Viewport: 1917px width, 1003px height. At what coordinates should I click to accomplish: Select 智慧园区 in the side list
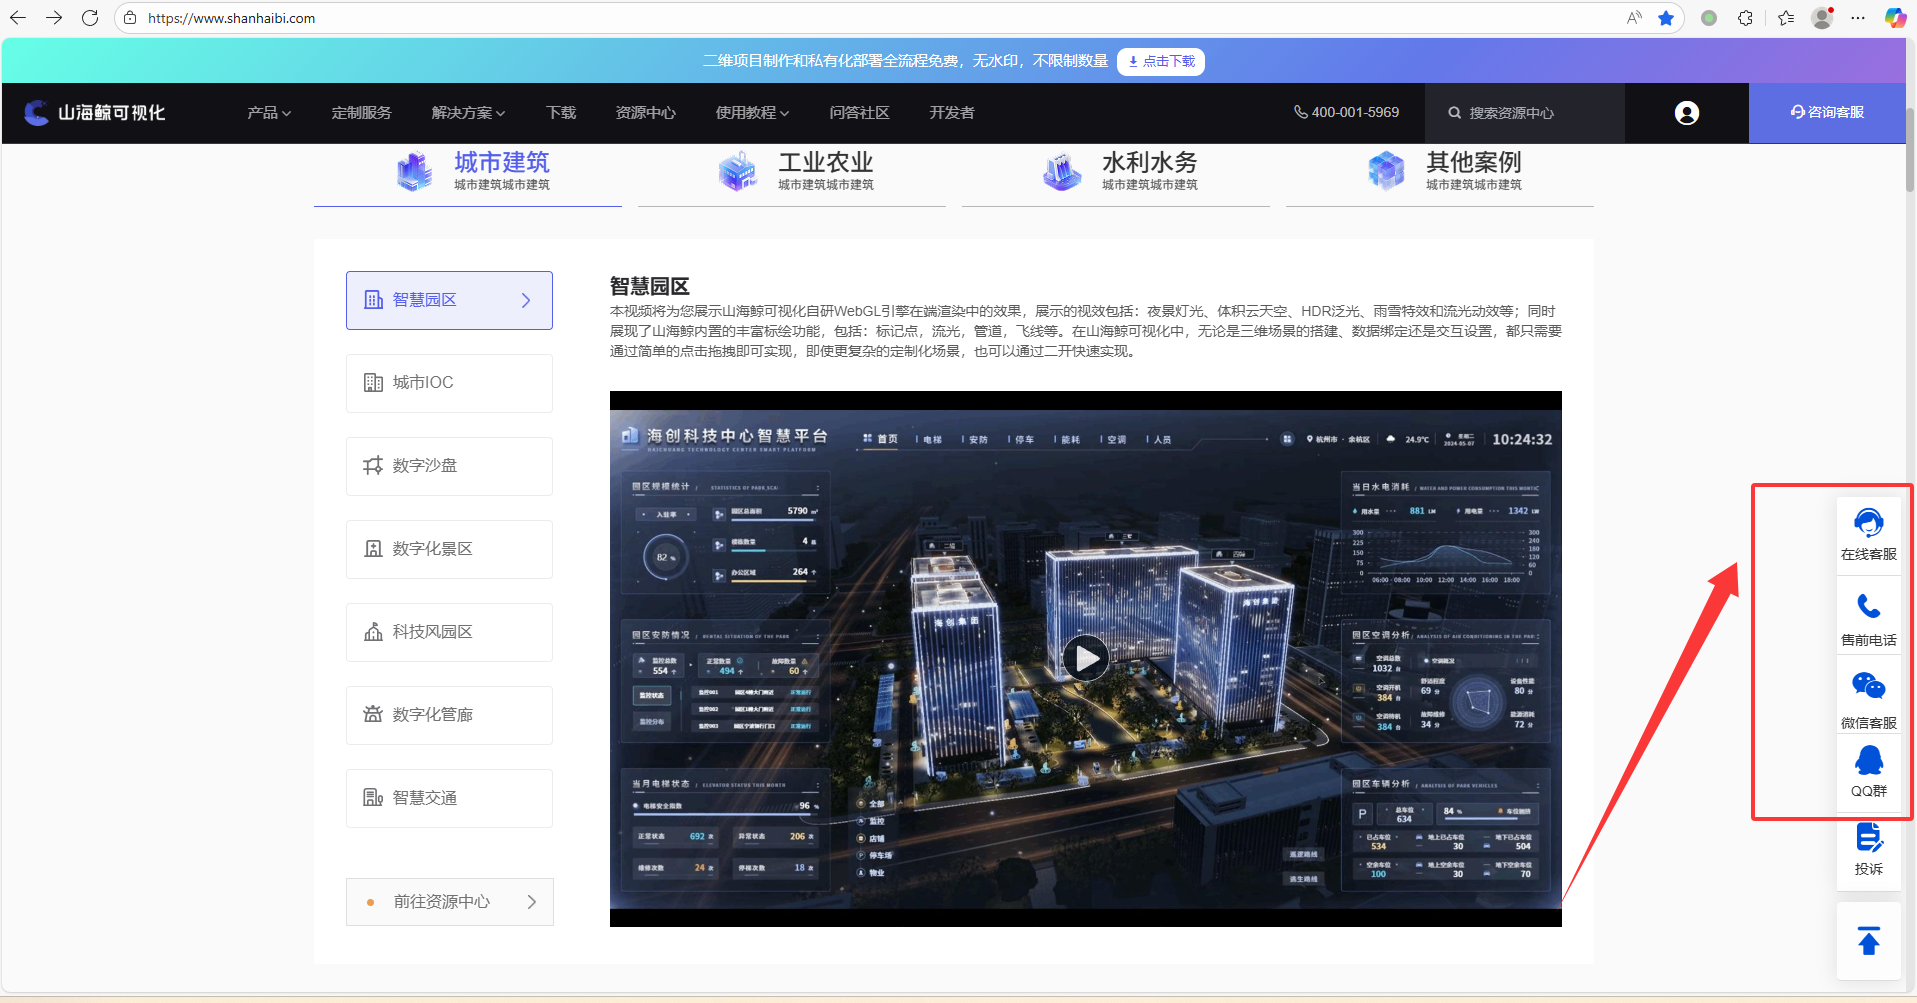(449, 300)
